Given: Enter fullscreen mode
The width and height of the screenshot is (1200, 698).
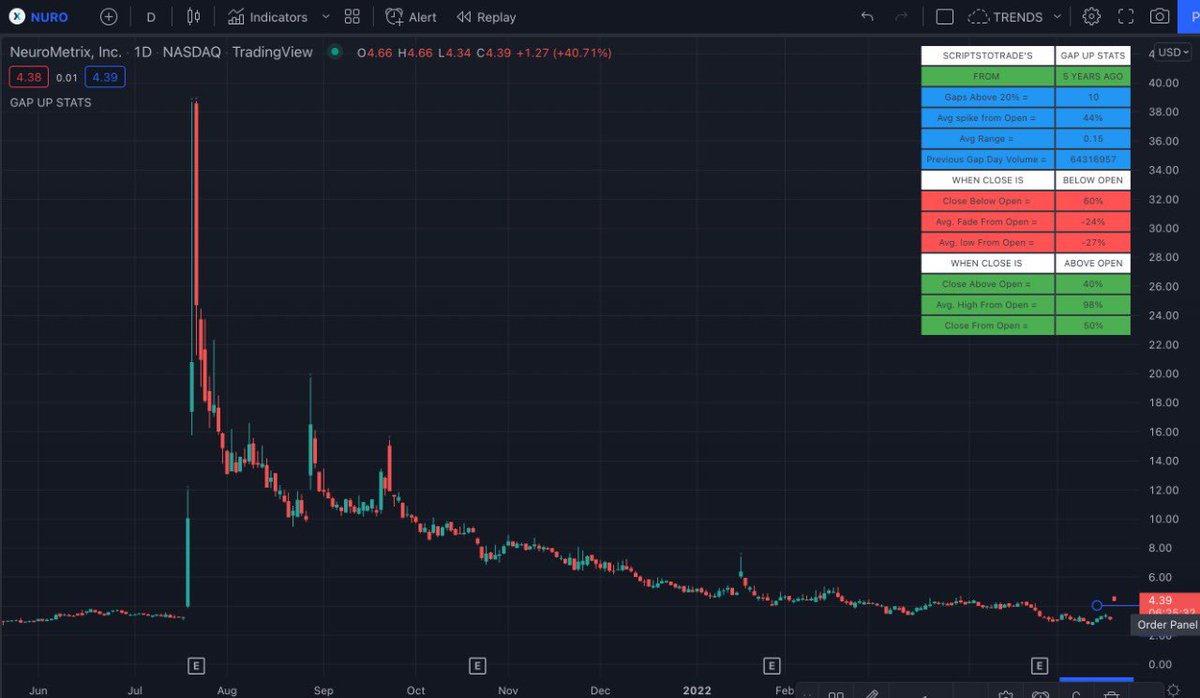Looking at the screenshot, I should pyautogui.click(x=1125, y=17).
